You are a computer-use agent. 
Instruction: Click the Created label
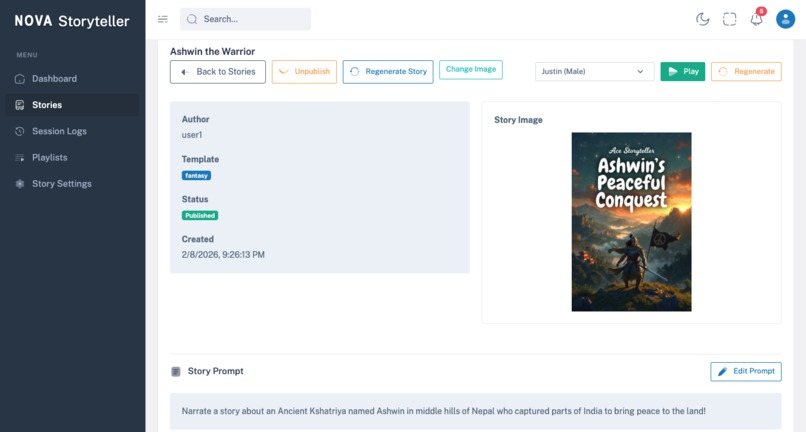[197, 239]
